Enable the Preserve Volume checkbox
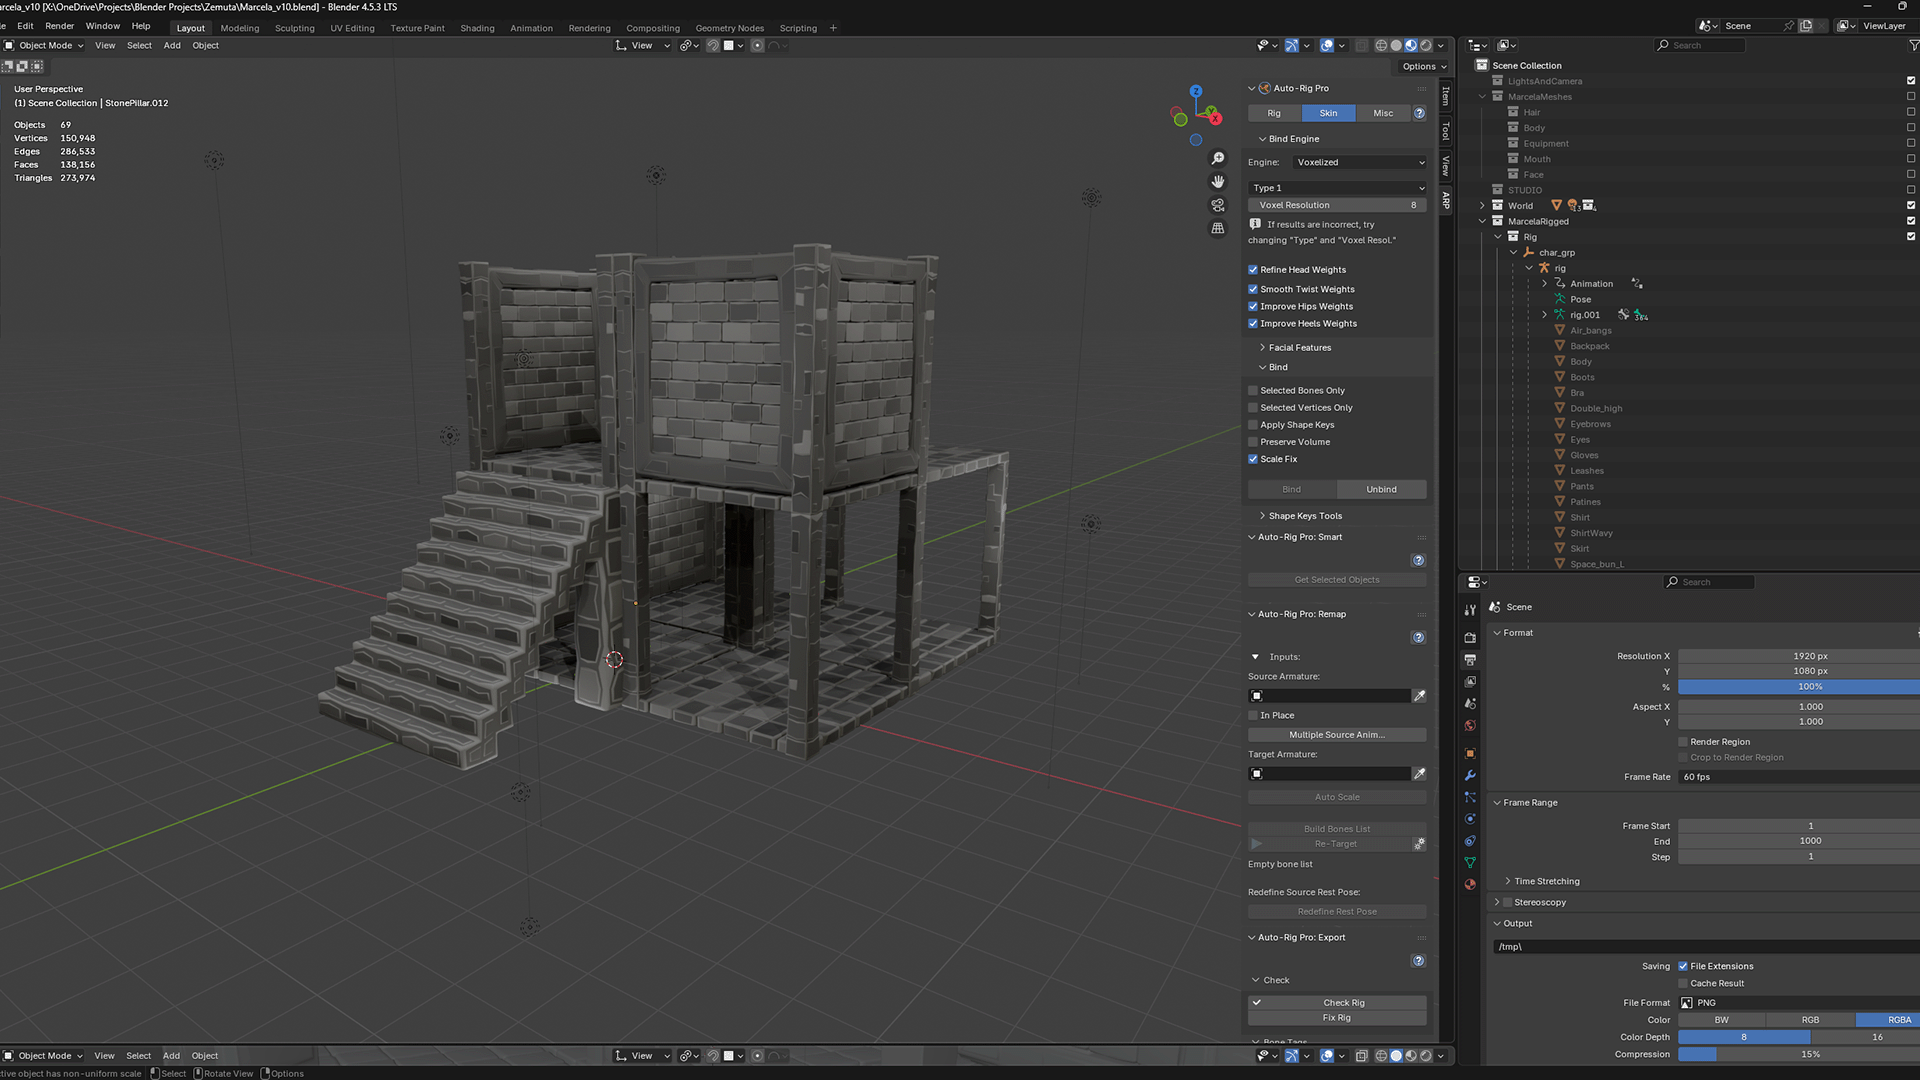This screenshot has width=1920, height=1080. coord(1253,441)
